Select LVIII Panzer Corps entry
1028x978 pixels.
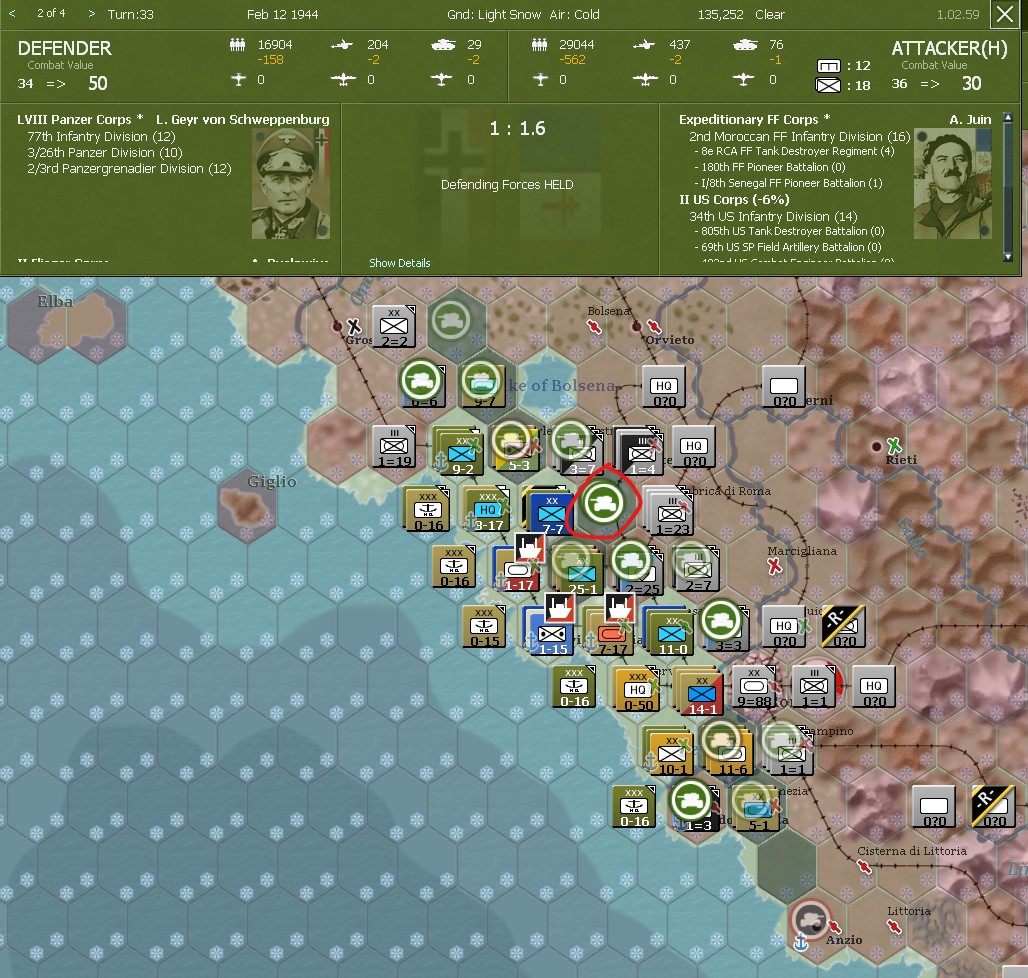point(80,119)
